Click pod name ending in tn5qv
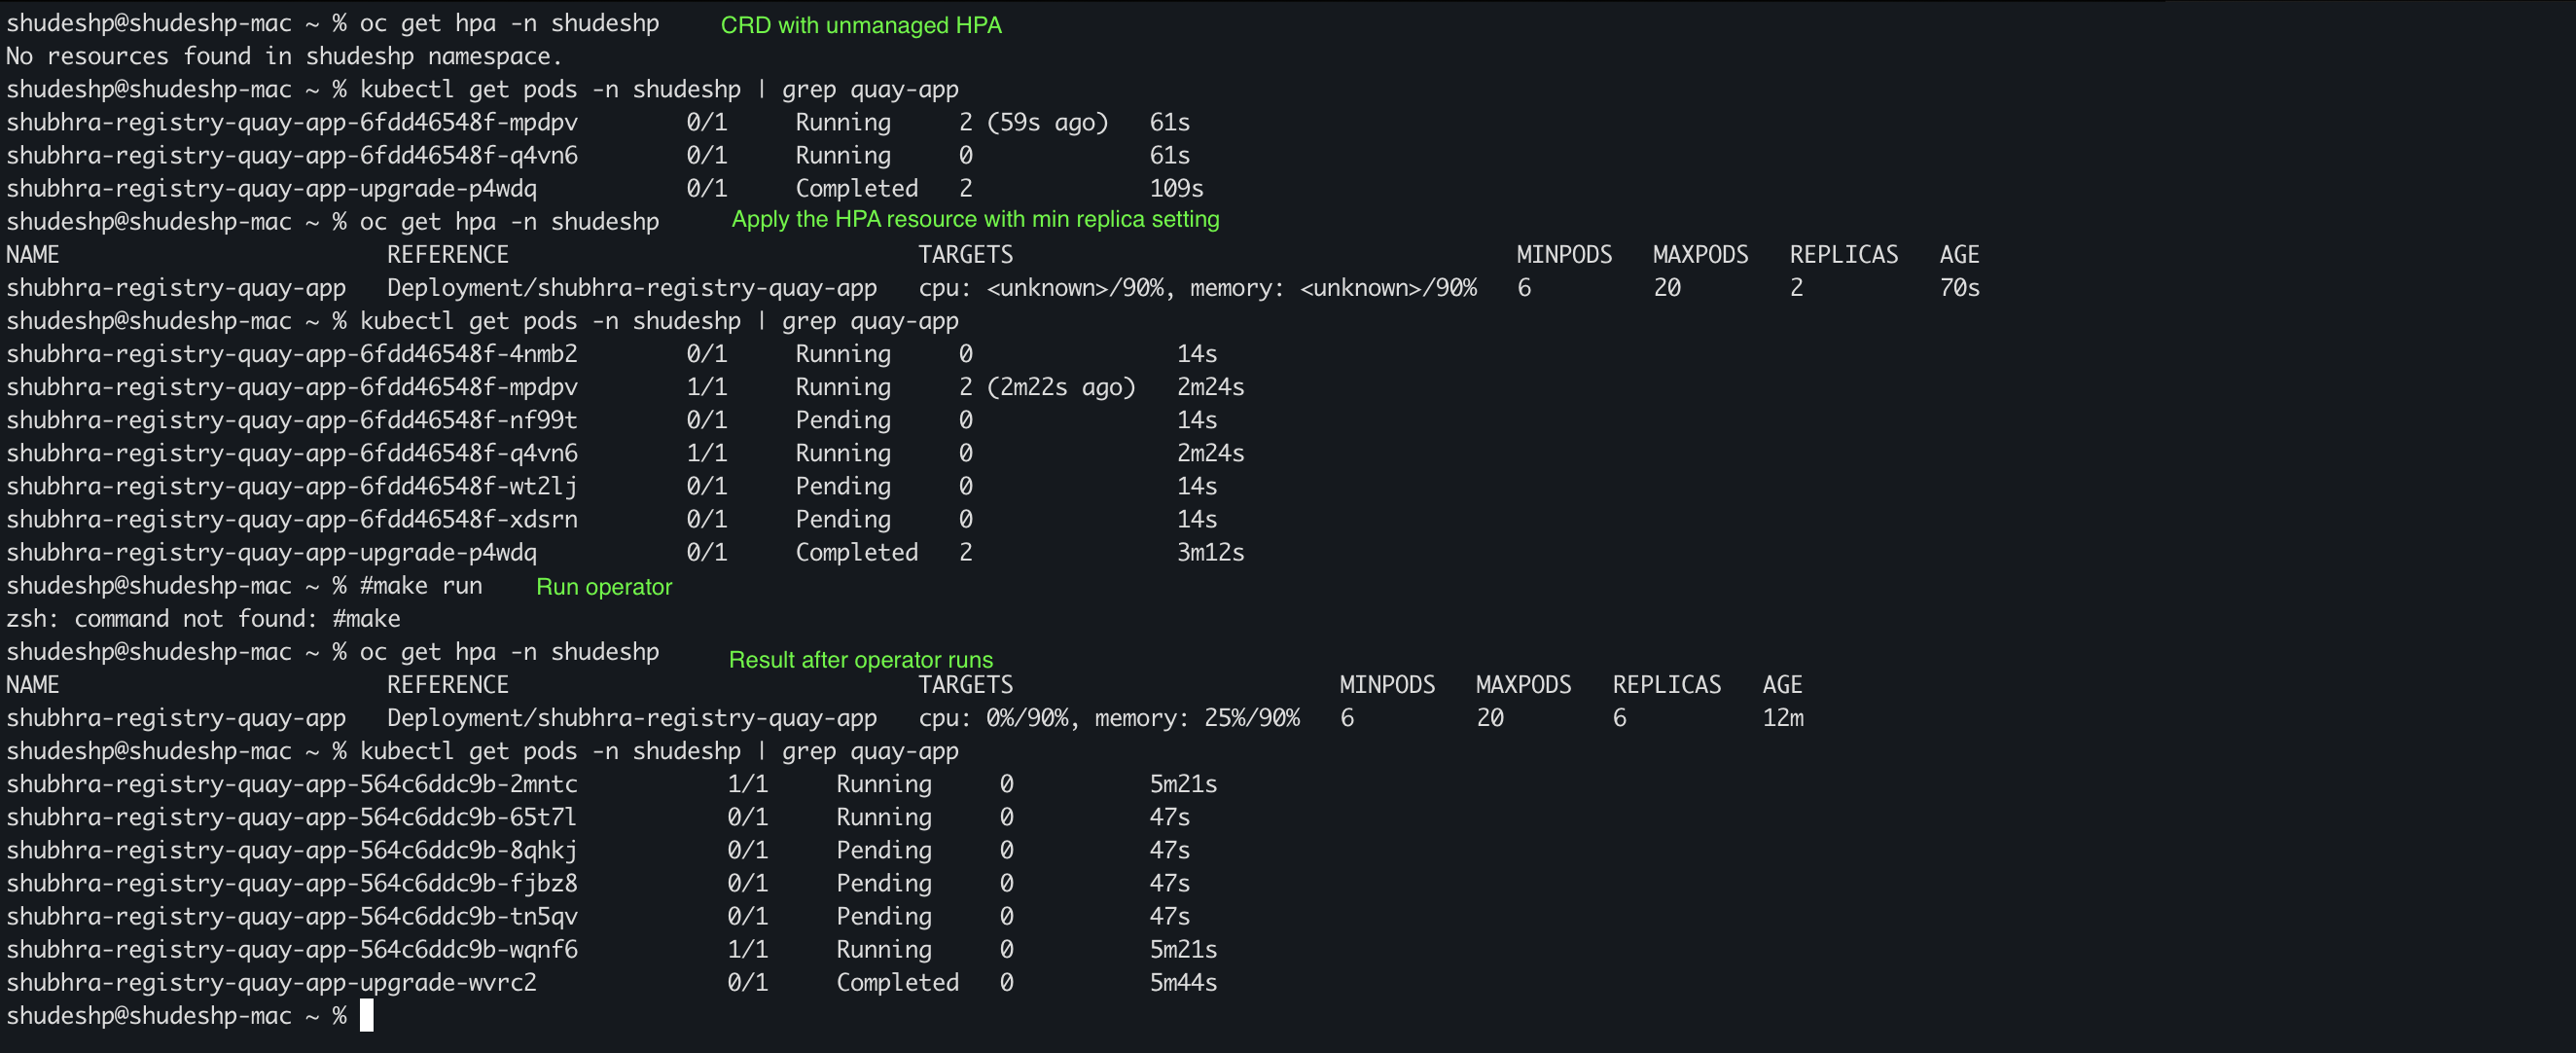The height and width of the screenshot is (1053, 2576). 291,916
